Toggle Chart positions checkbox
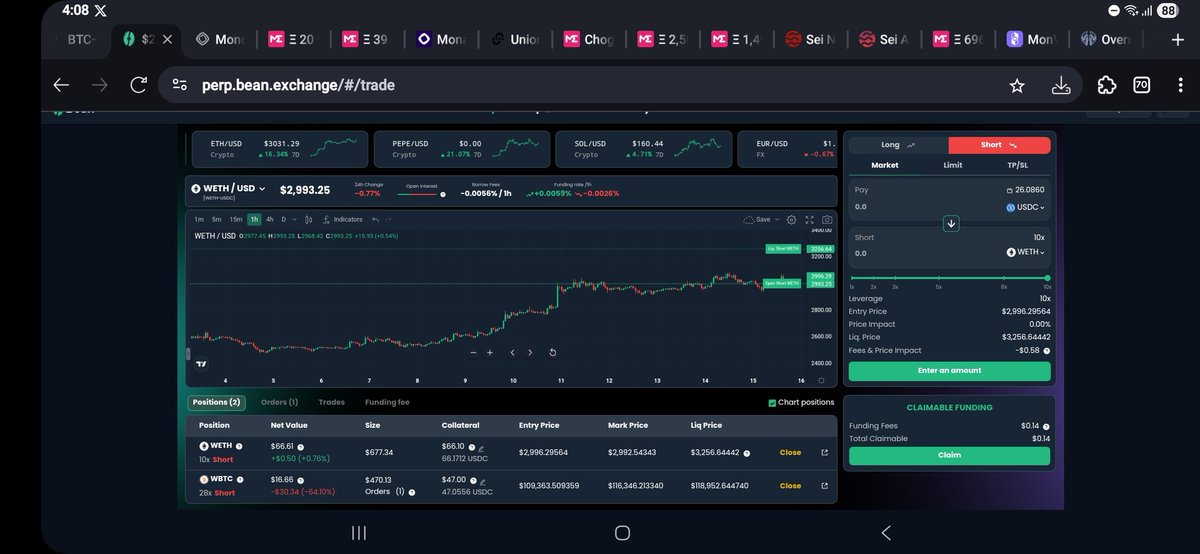The image size is (1200, 554). pos(772,402)
